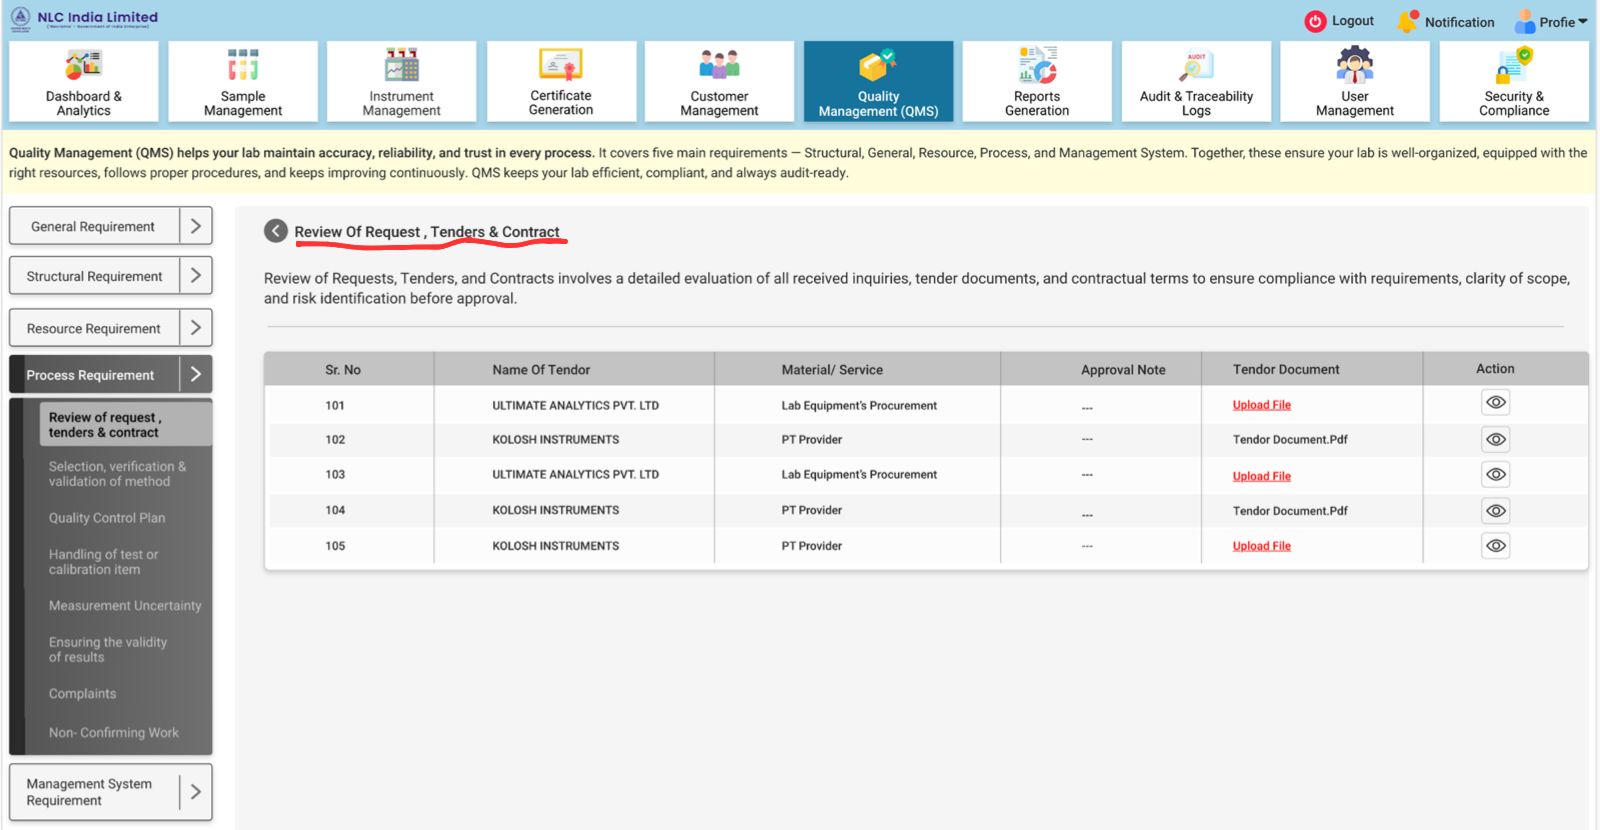Open Audit & Traceability Logs icon
Viewport: 1600px width, 830px height.
click(1196, 66)
